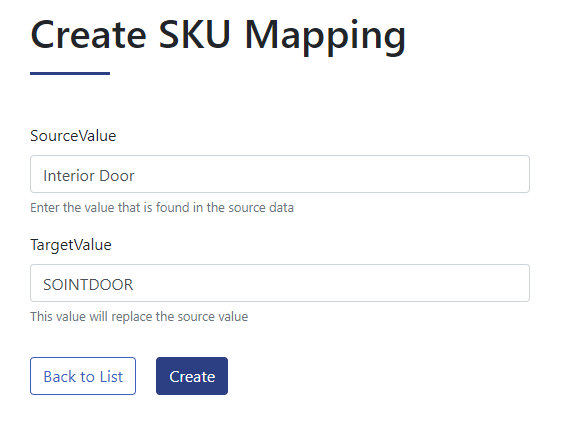Click the word 'SKU' in the title
Image resolution: width=569 pixels, height=434 pixels.
click(x=195, y=34)
